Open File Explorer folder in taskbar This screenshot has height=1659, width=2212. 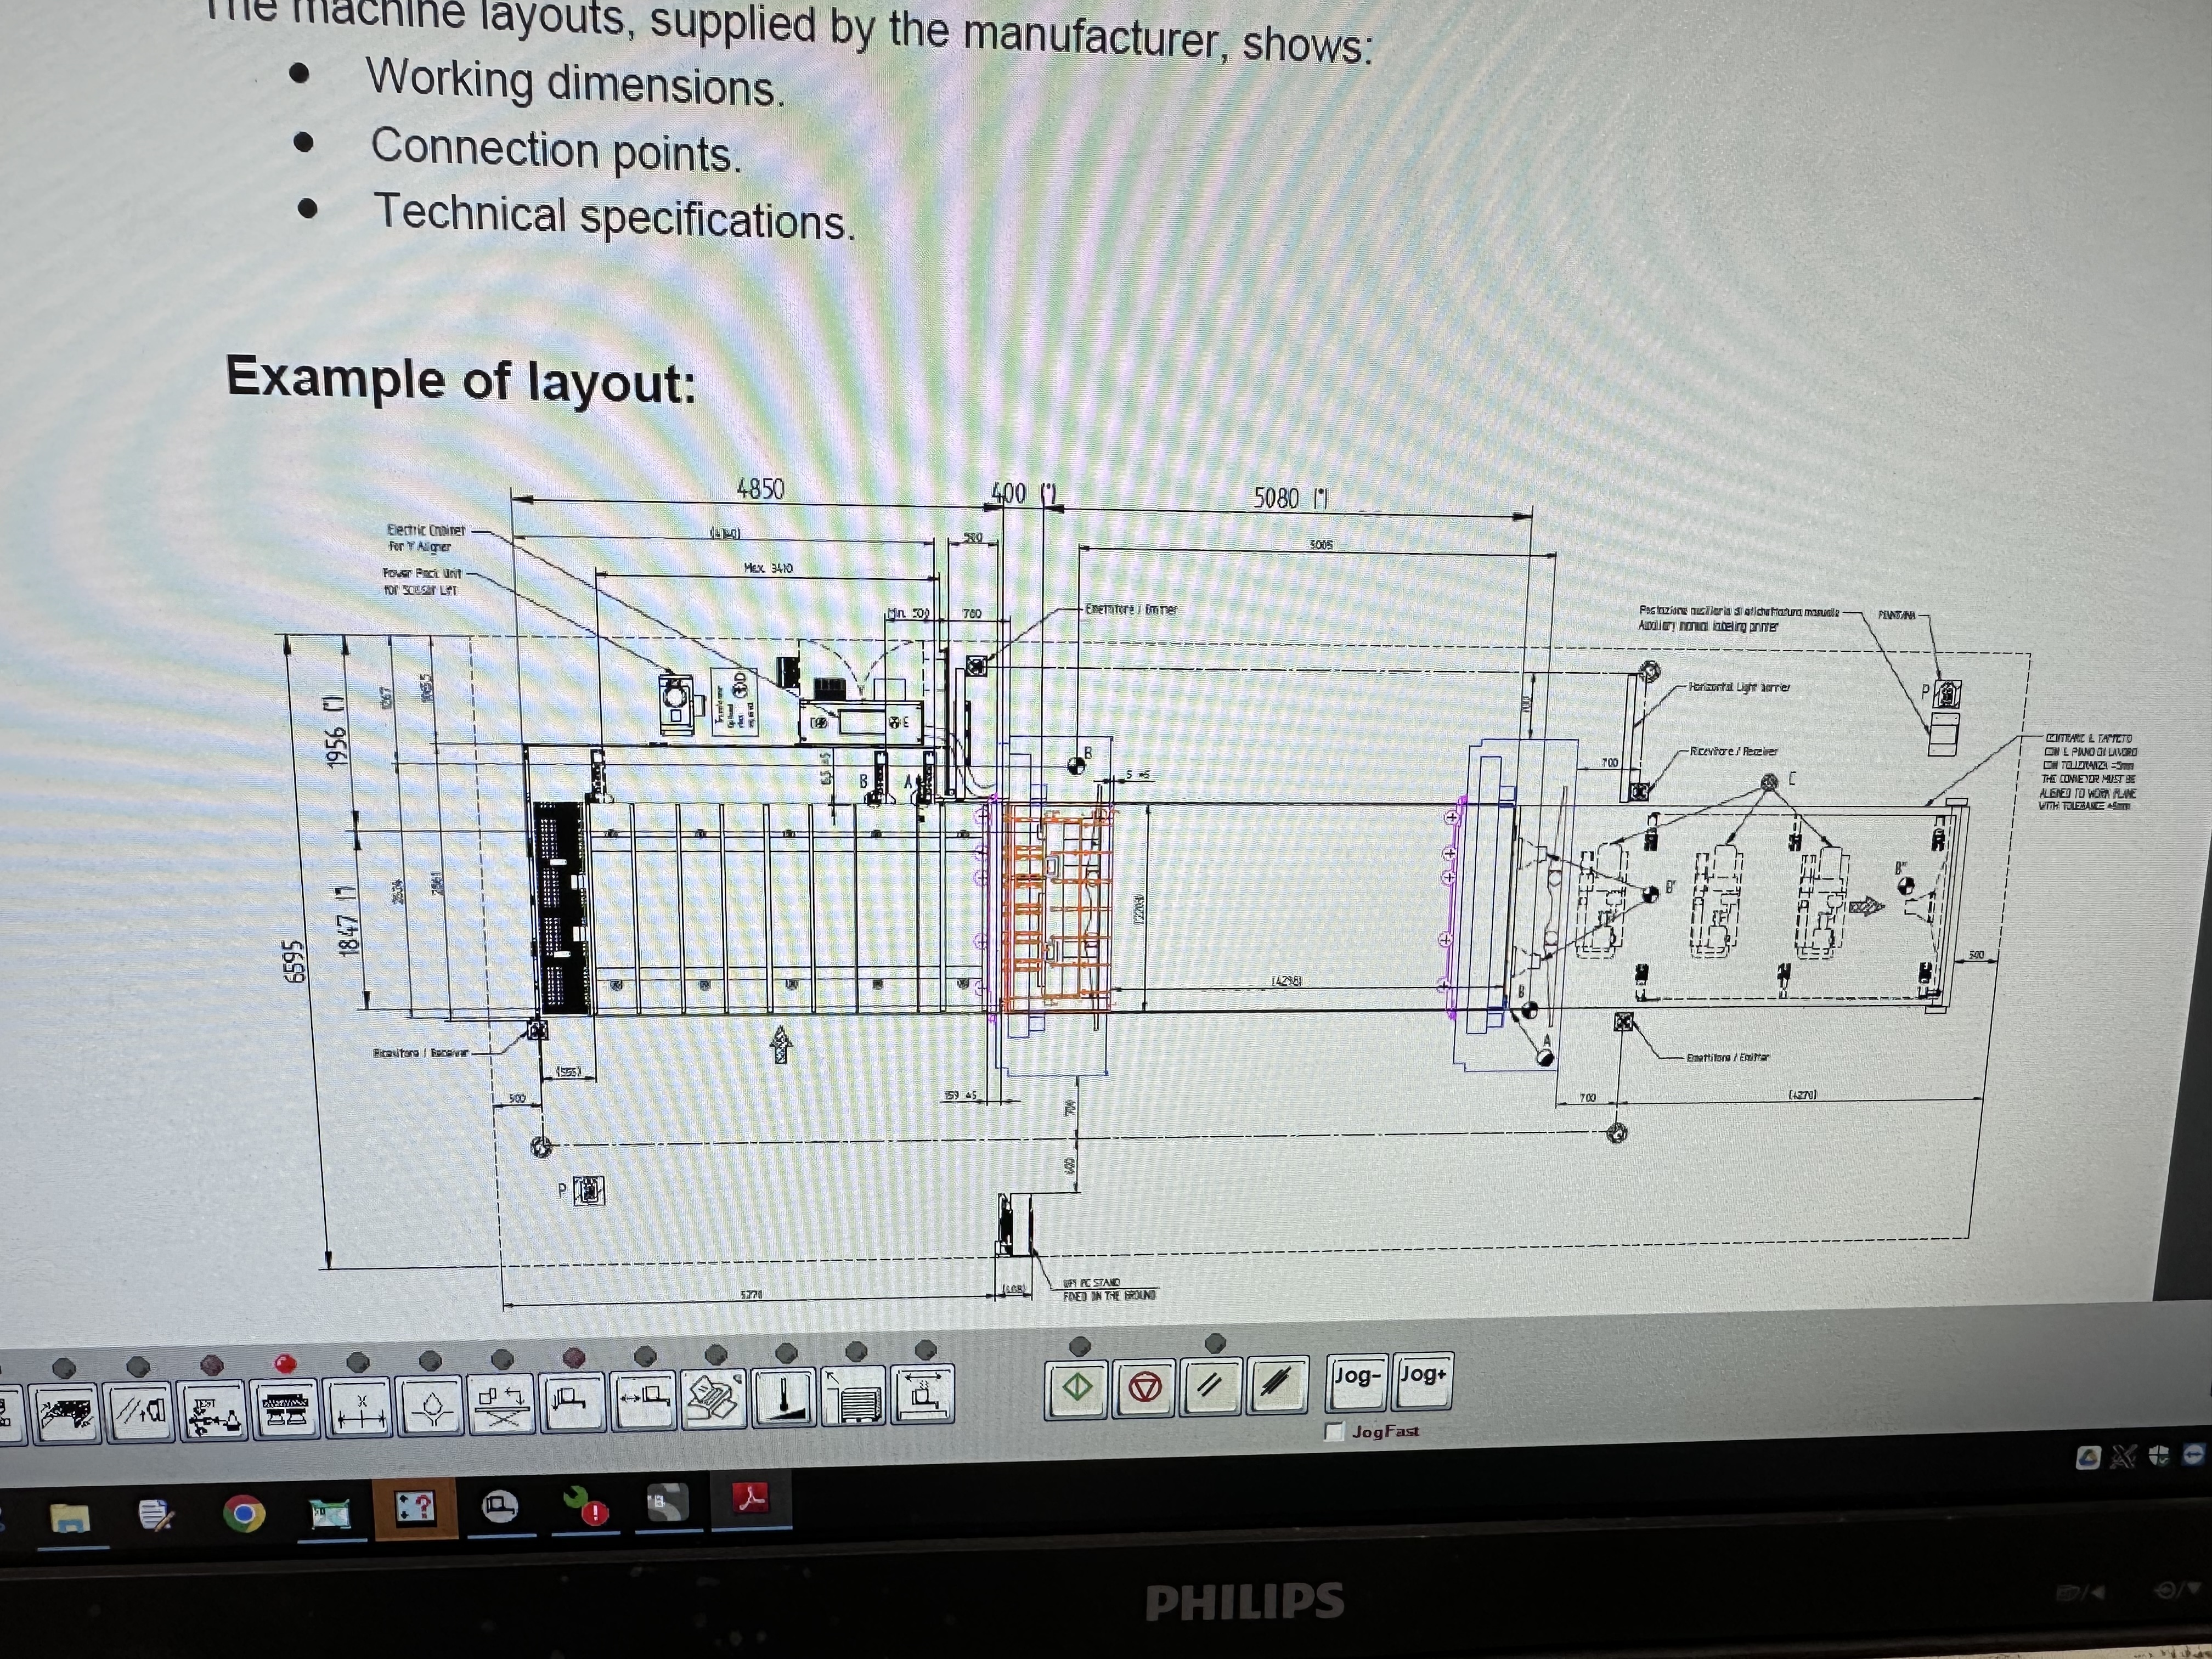point(71,1517)
